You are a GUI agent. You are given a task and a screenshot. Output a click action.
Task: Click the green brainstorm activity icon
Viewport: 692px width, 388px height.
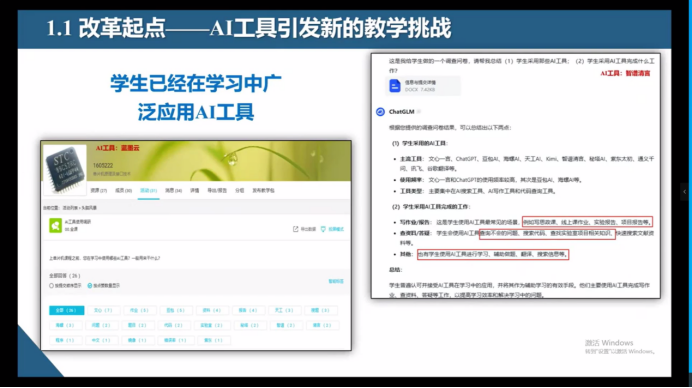pyautogui.click(x=55, y=225)
